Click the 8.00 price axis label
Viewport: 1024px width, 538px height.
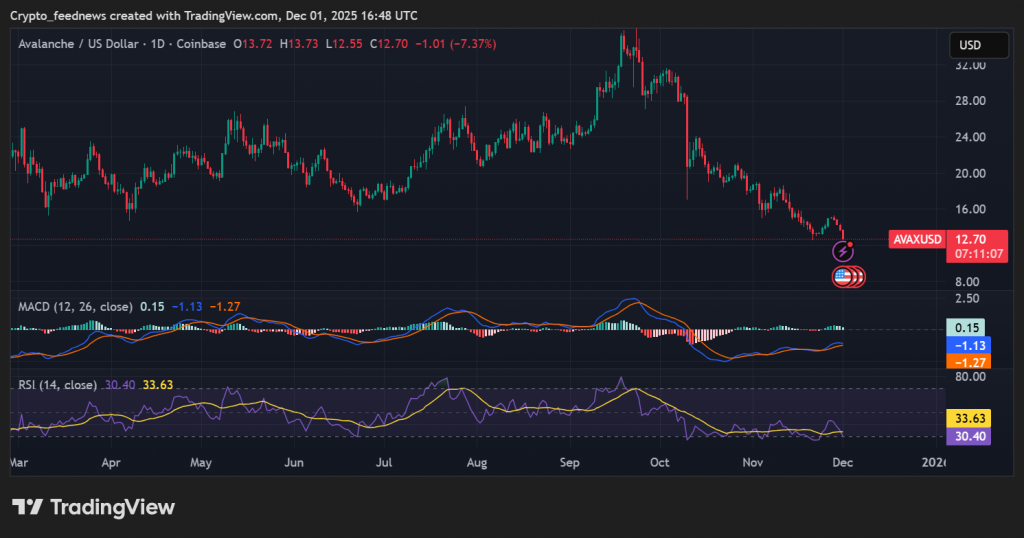pos(967,282)
